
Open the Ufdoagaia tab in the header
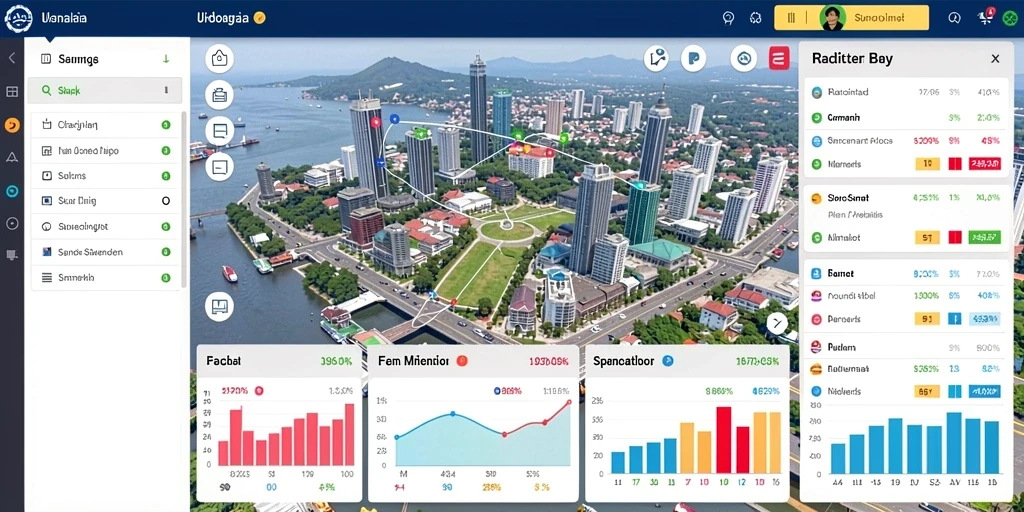tap(223, 18)
